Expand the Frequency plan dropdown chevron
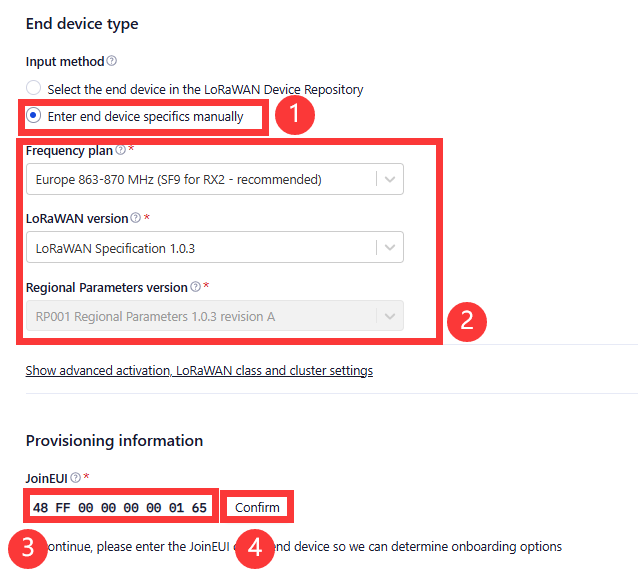638x584 pixels. (390, 179)
